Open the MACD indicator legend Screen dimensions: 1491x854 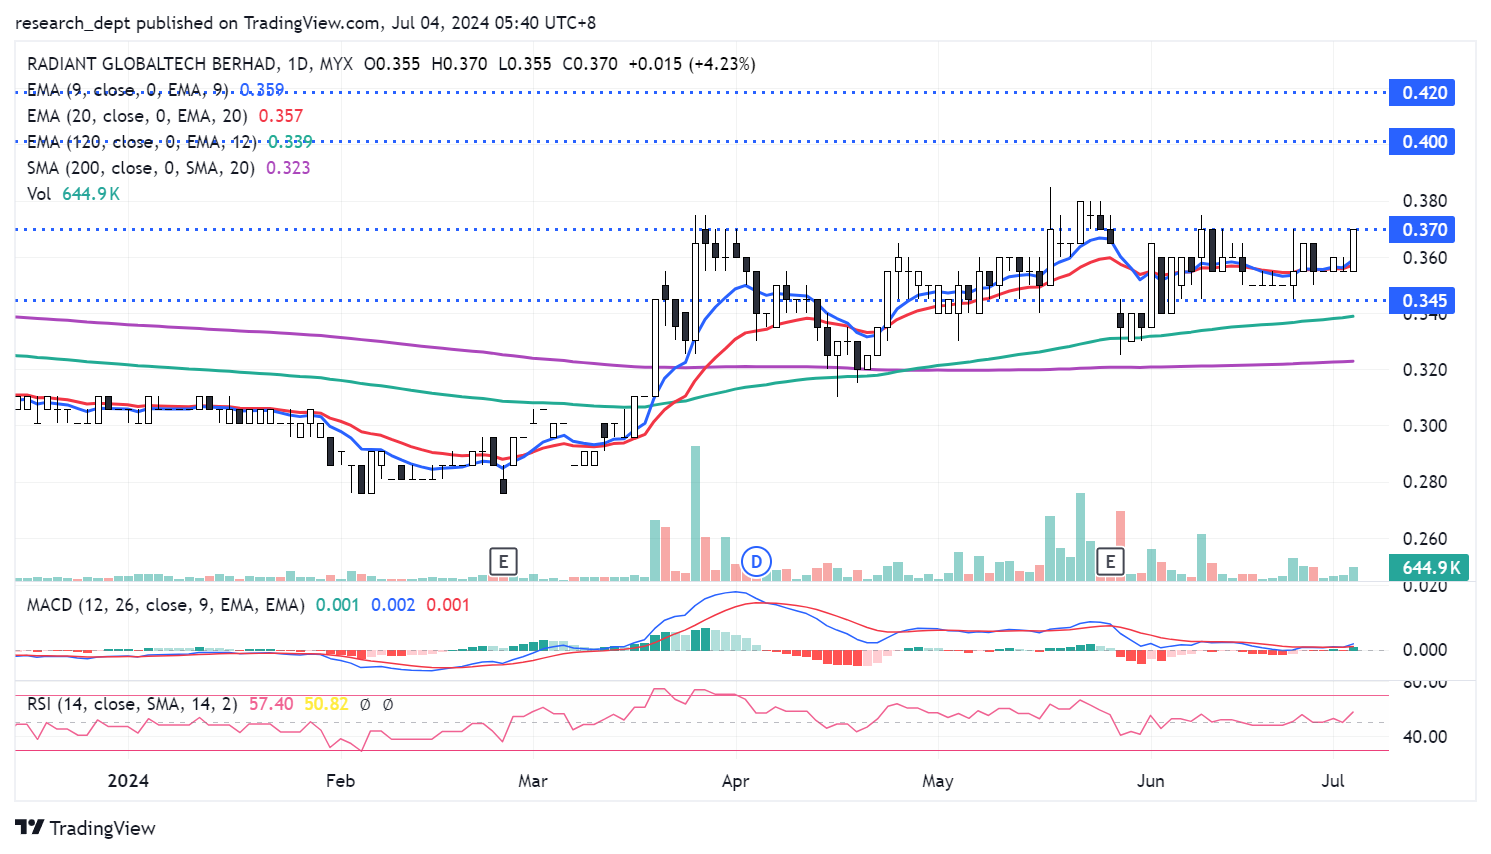coord(165,605)
